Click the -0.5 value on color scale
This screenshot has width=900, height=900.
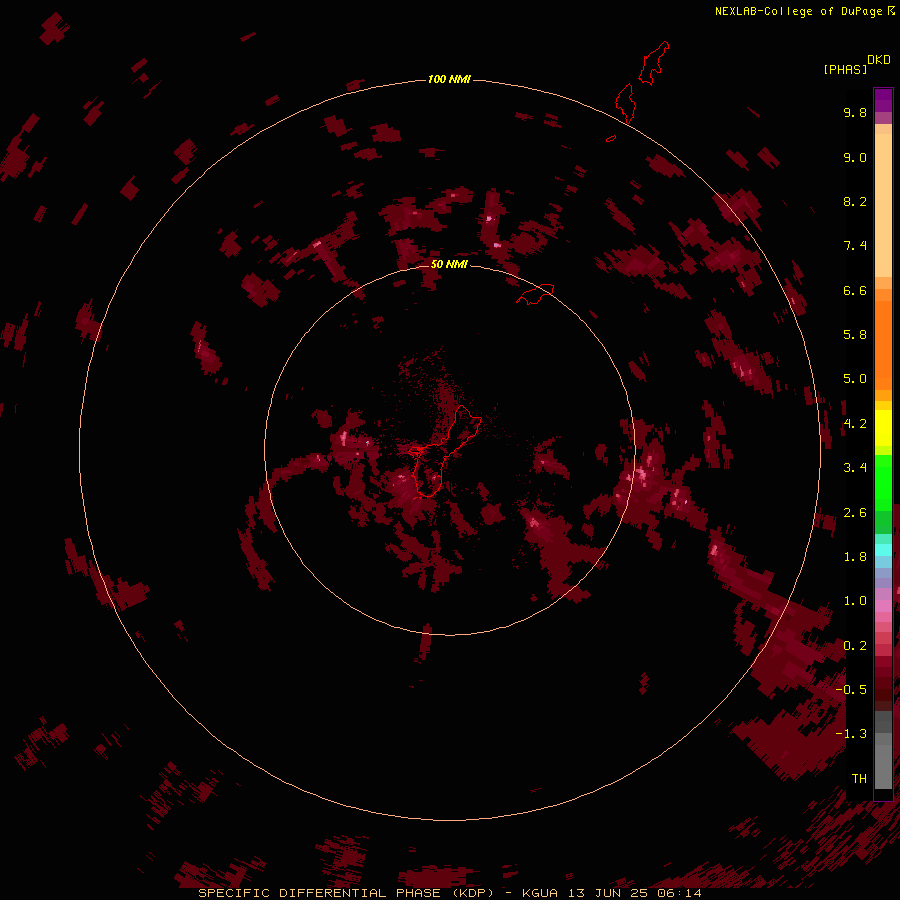pyautogui.click(x=851, y=689)
